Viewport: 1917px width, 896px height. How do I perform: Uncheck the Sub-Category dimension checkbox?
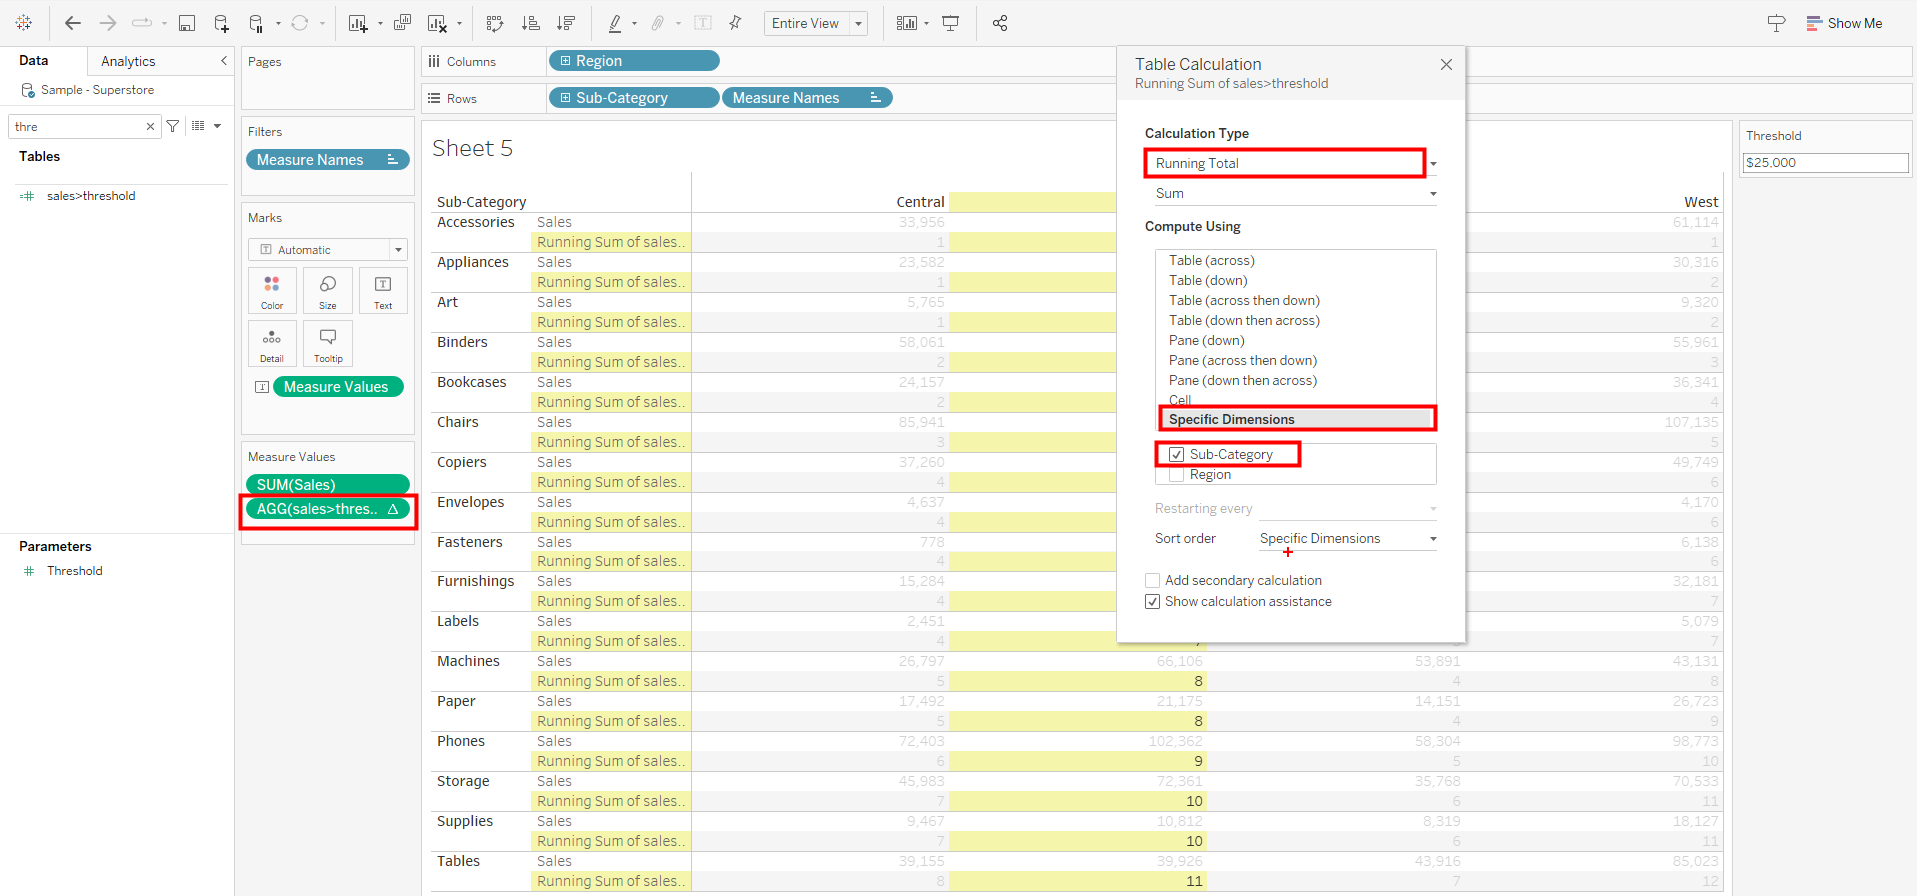(1177, 454)
